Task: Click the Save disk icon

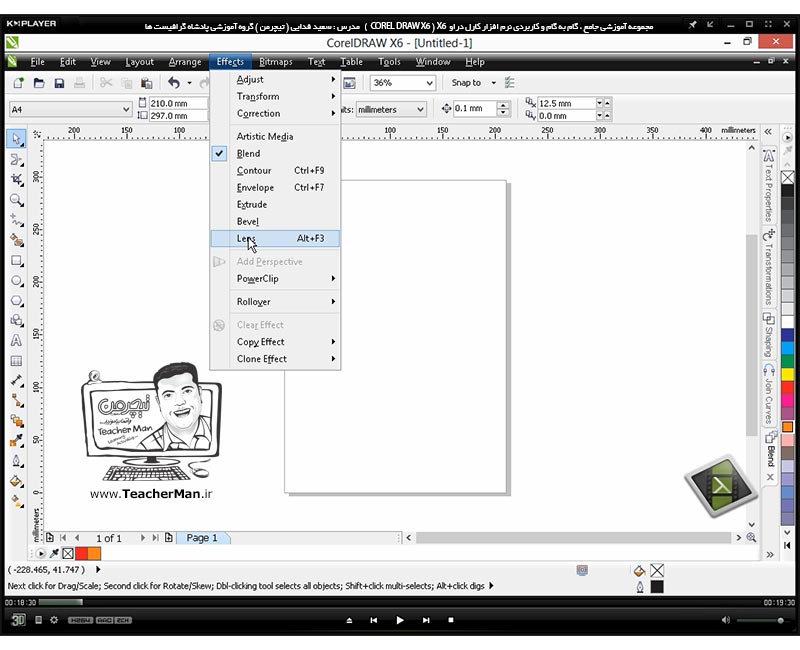Action: tap(59, 83)
